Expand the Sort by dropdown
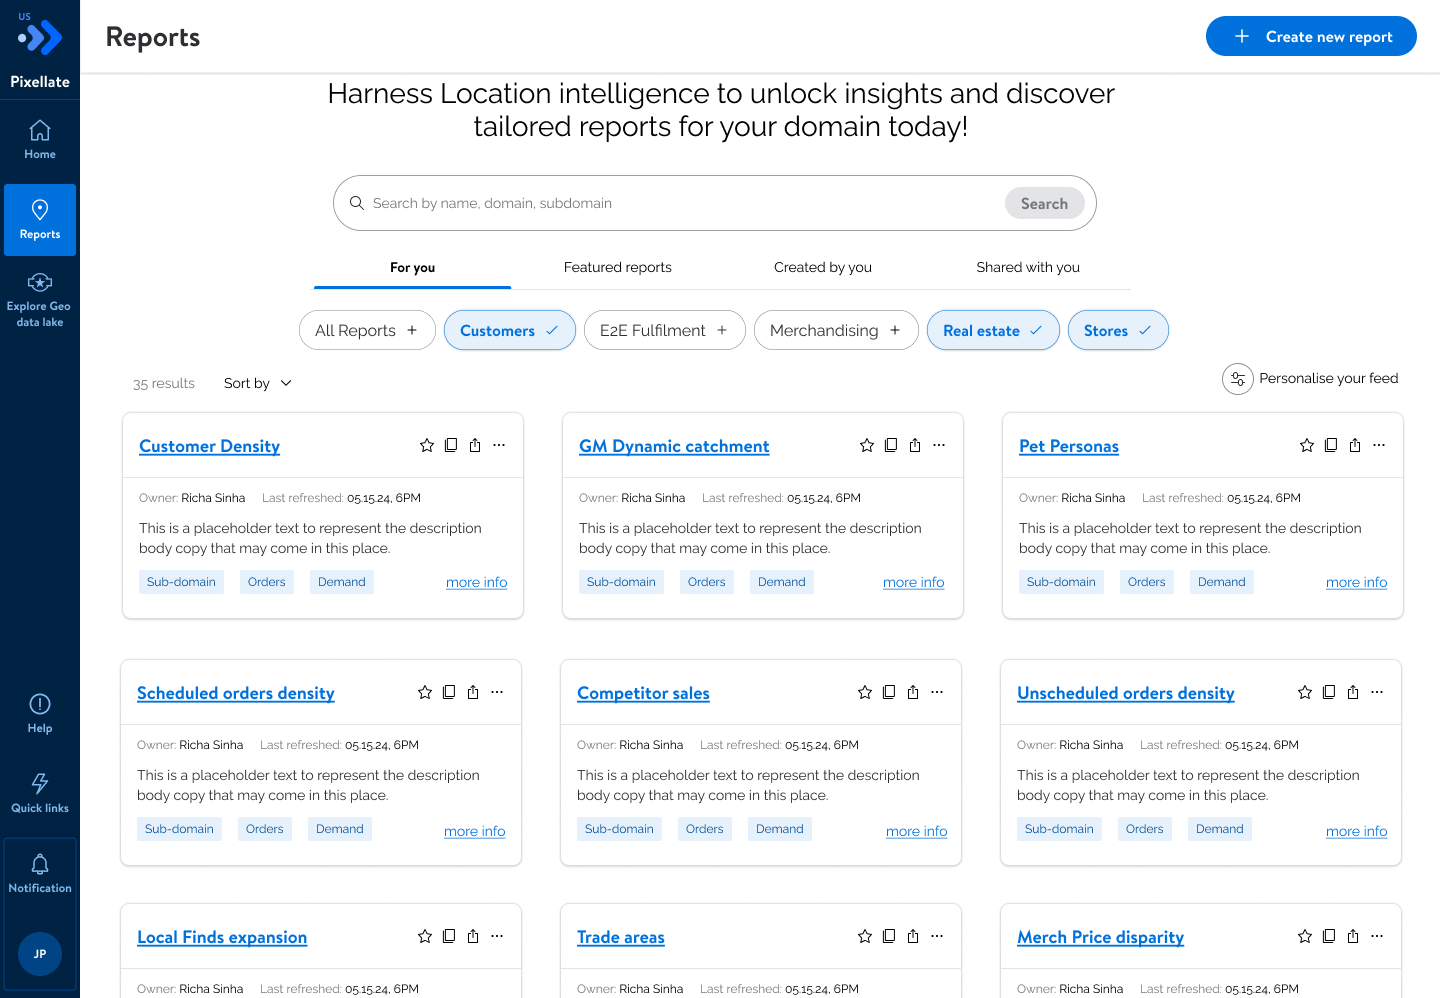 click(x=258, y=383)
